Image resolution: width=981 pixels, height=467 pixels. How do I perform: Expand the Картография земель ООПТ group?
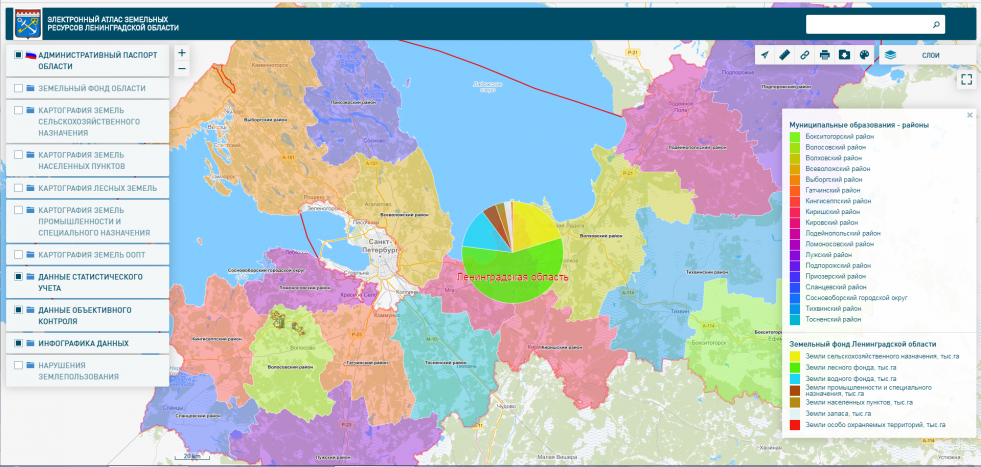(30, 254)
